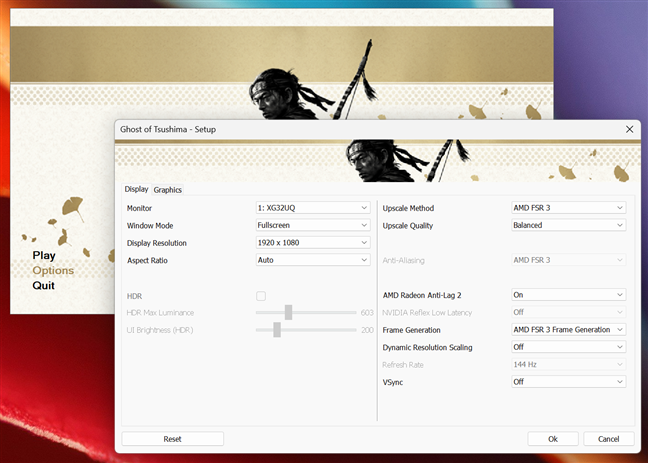Screen dimensions: 648x463
Task: Open the VSync dropdown
Action: pos(569,382)
